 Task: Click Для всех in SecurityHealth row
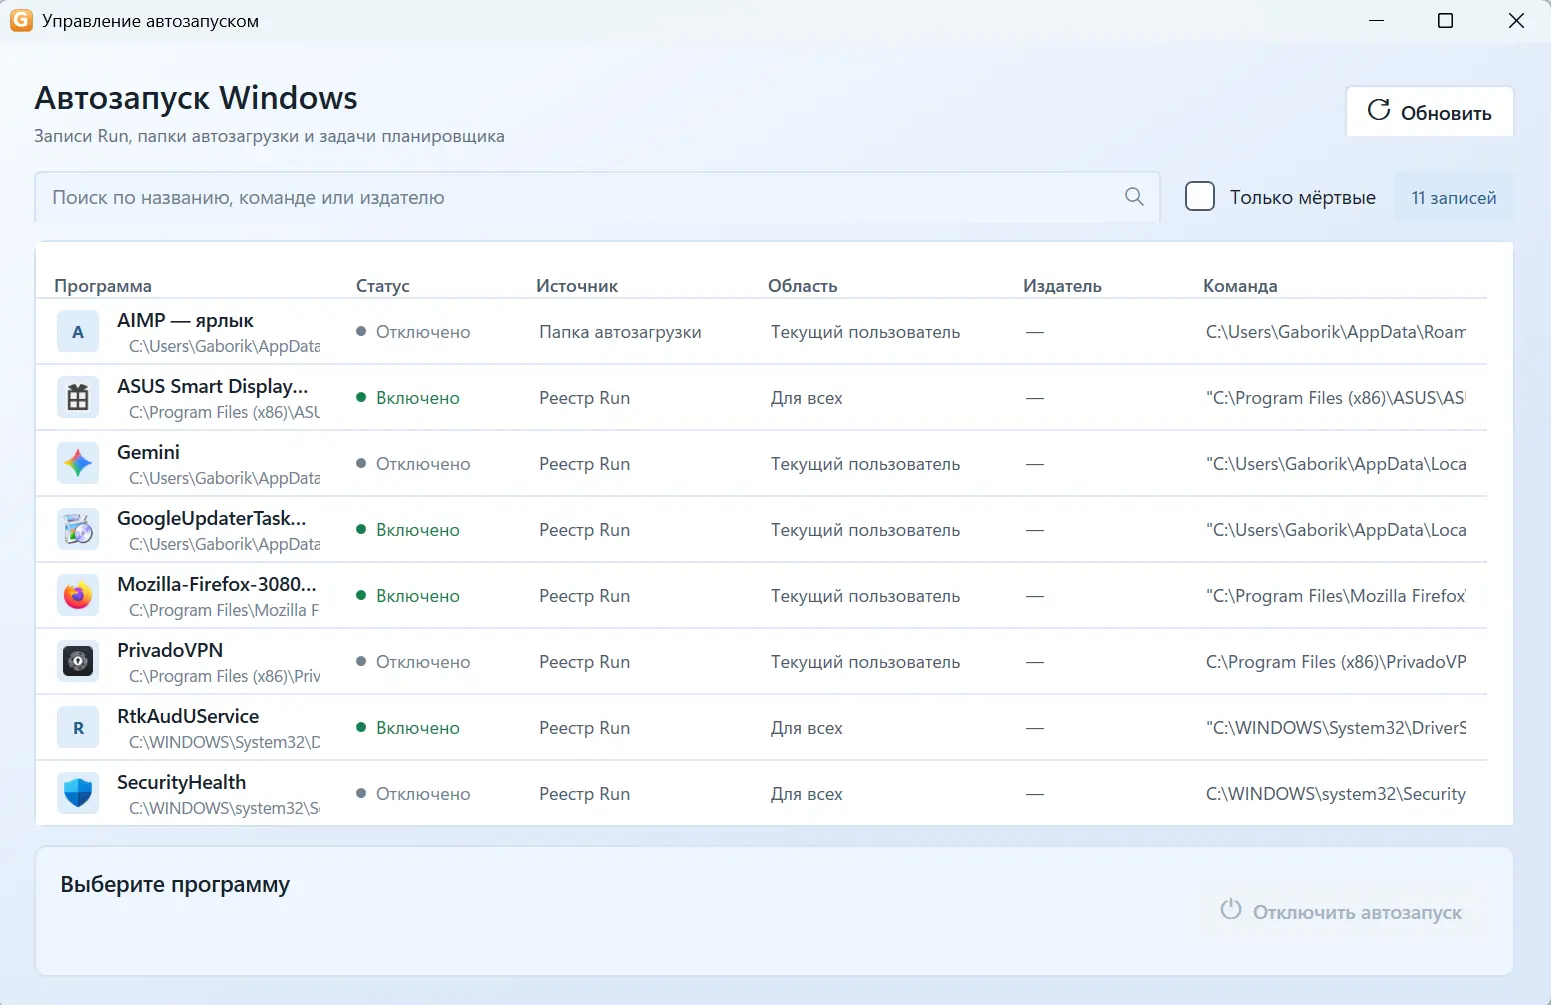pyautogui.click(x=806, y=794)
